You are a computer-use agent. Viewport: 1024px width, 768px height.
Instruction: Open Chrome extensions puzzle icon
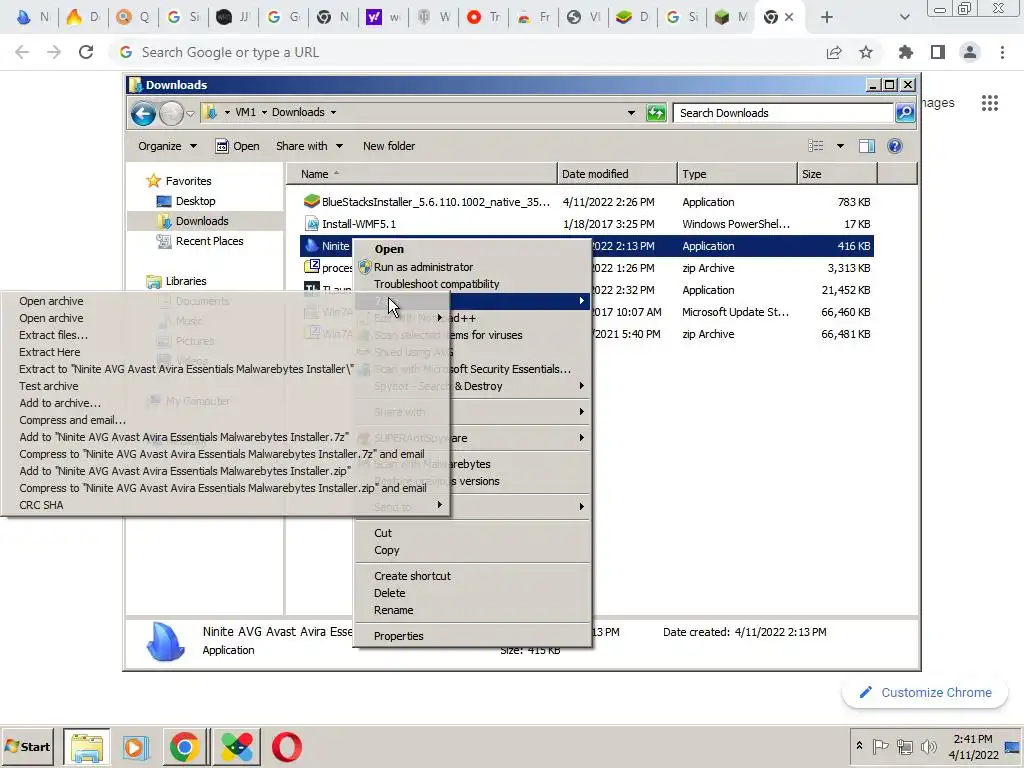905,52
